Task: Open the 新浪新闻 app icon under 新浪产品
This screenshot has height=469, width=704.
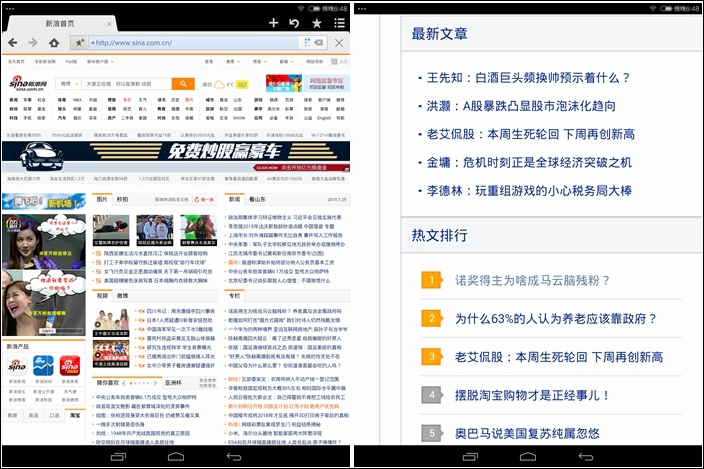Action: [17, 366]
